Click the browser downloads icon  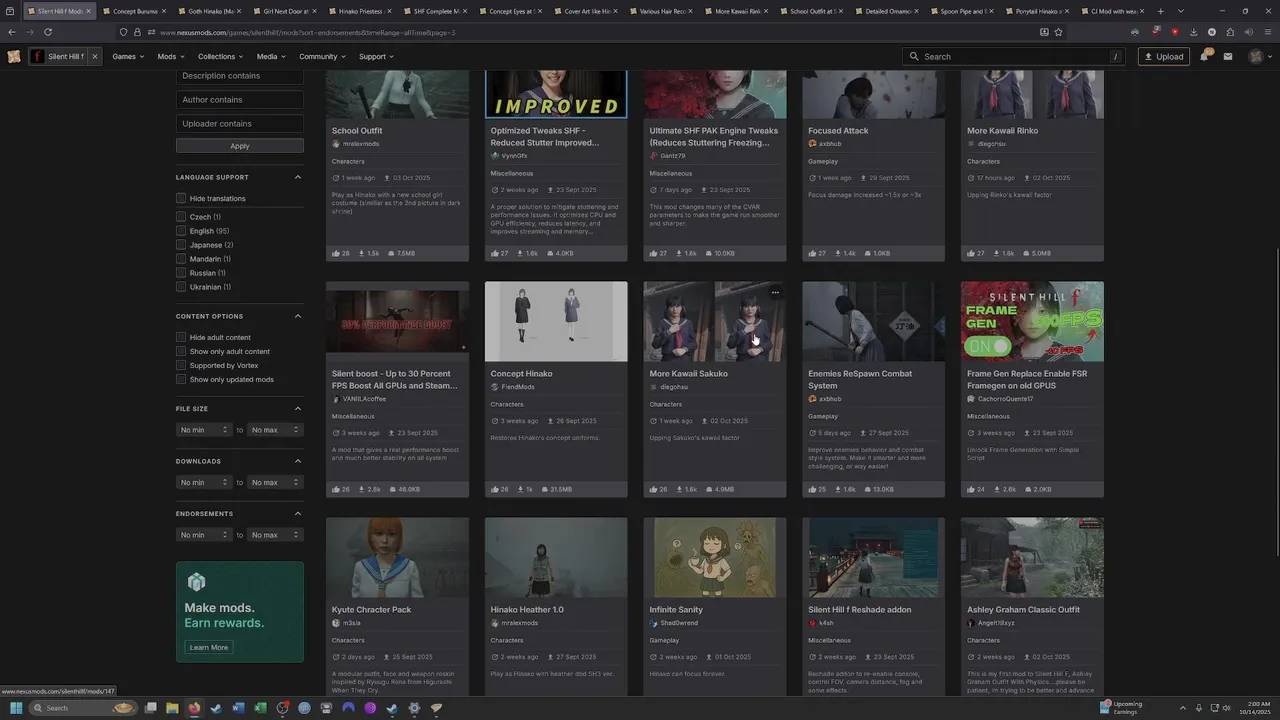click(x=1193, y=32)
